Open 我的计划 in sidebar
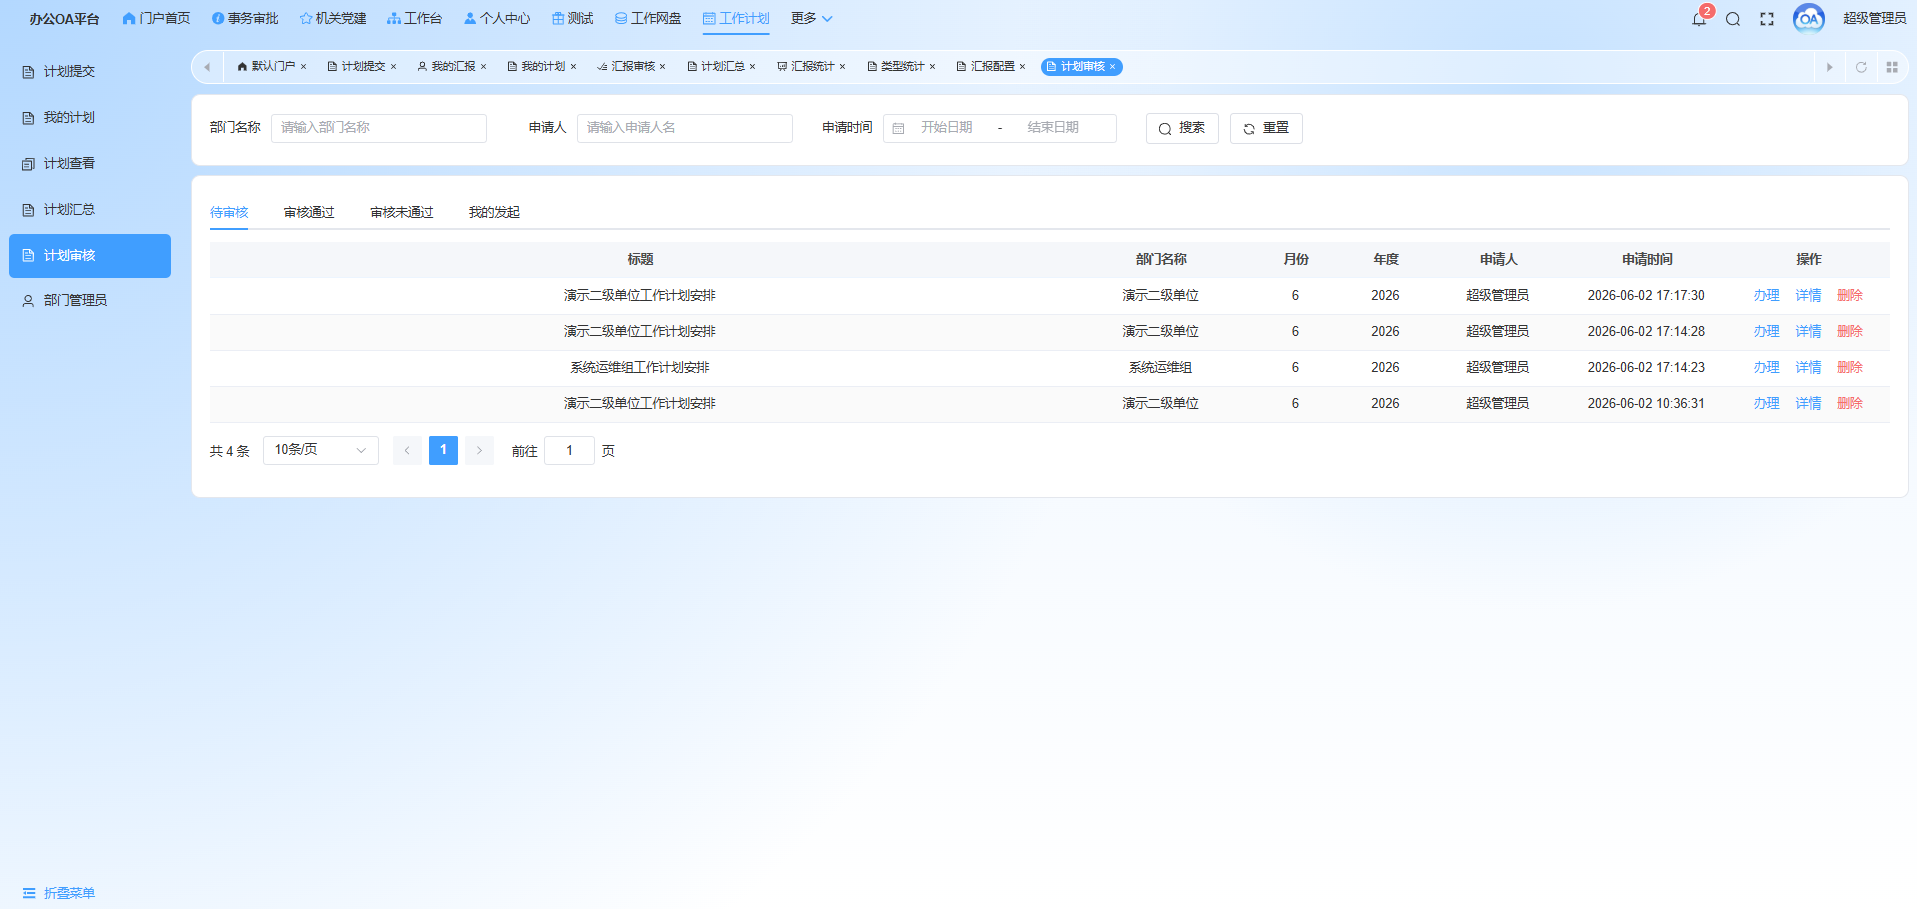Screen dimensions: 1917x909 click(x=90, y=118)
